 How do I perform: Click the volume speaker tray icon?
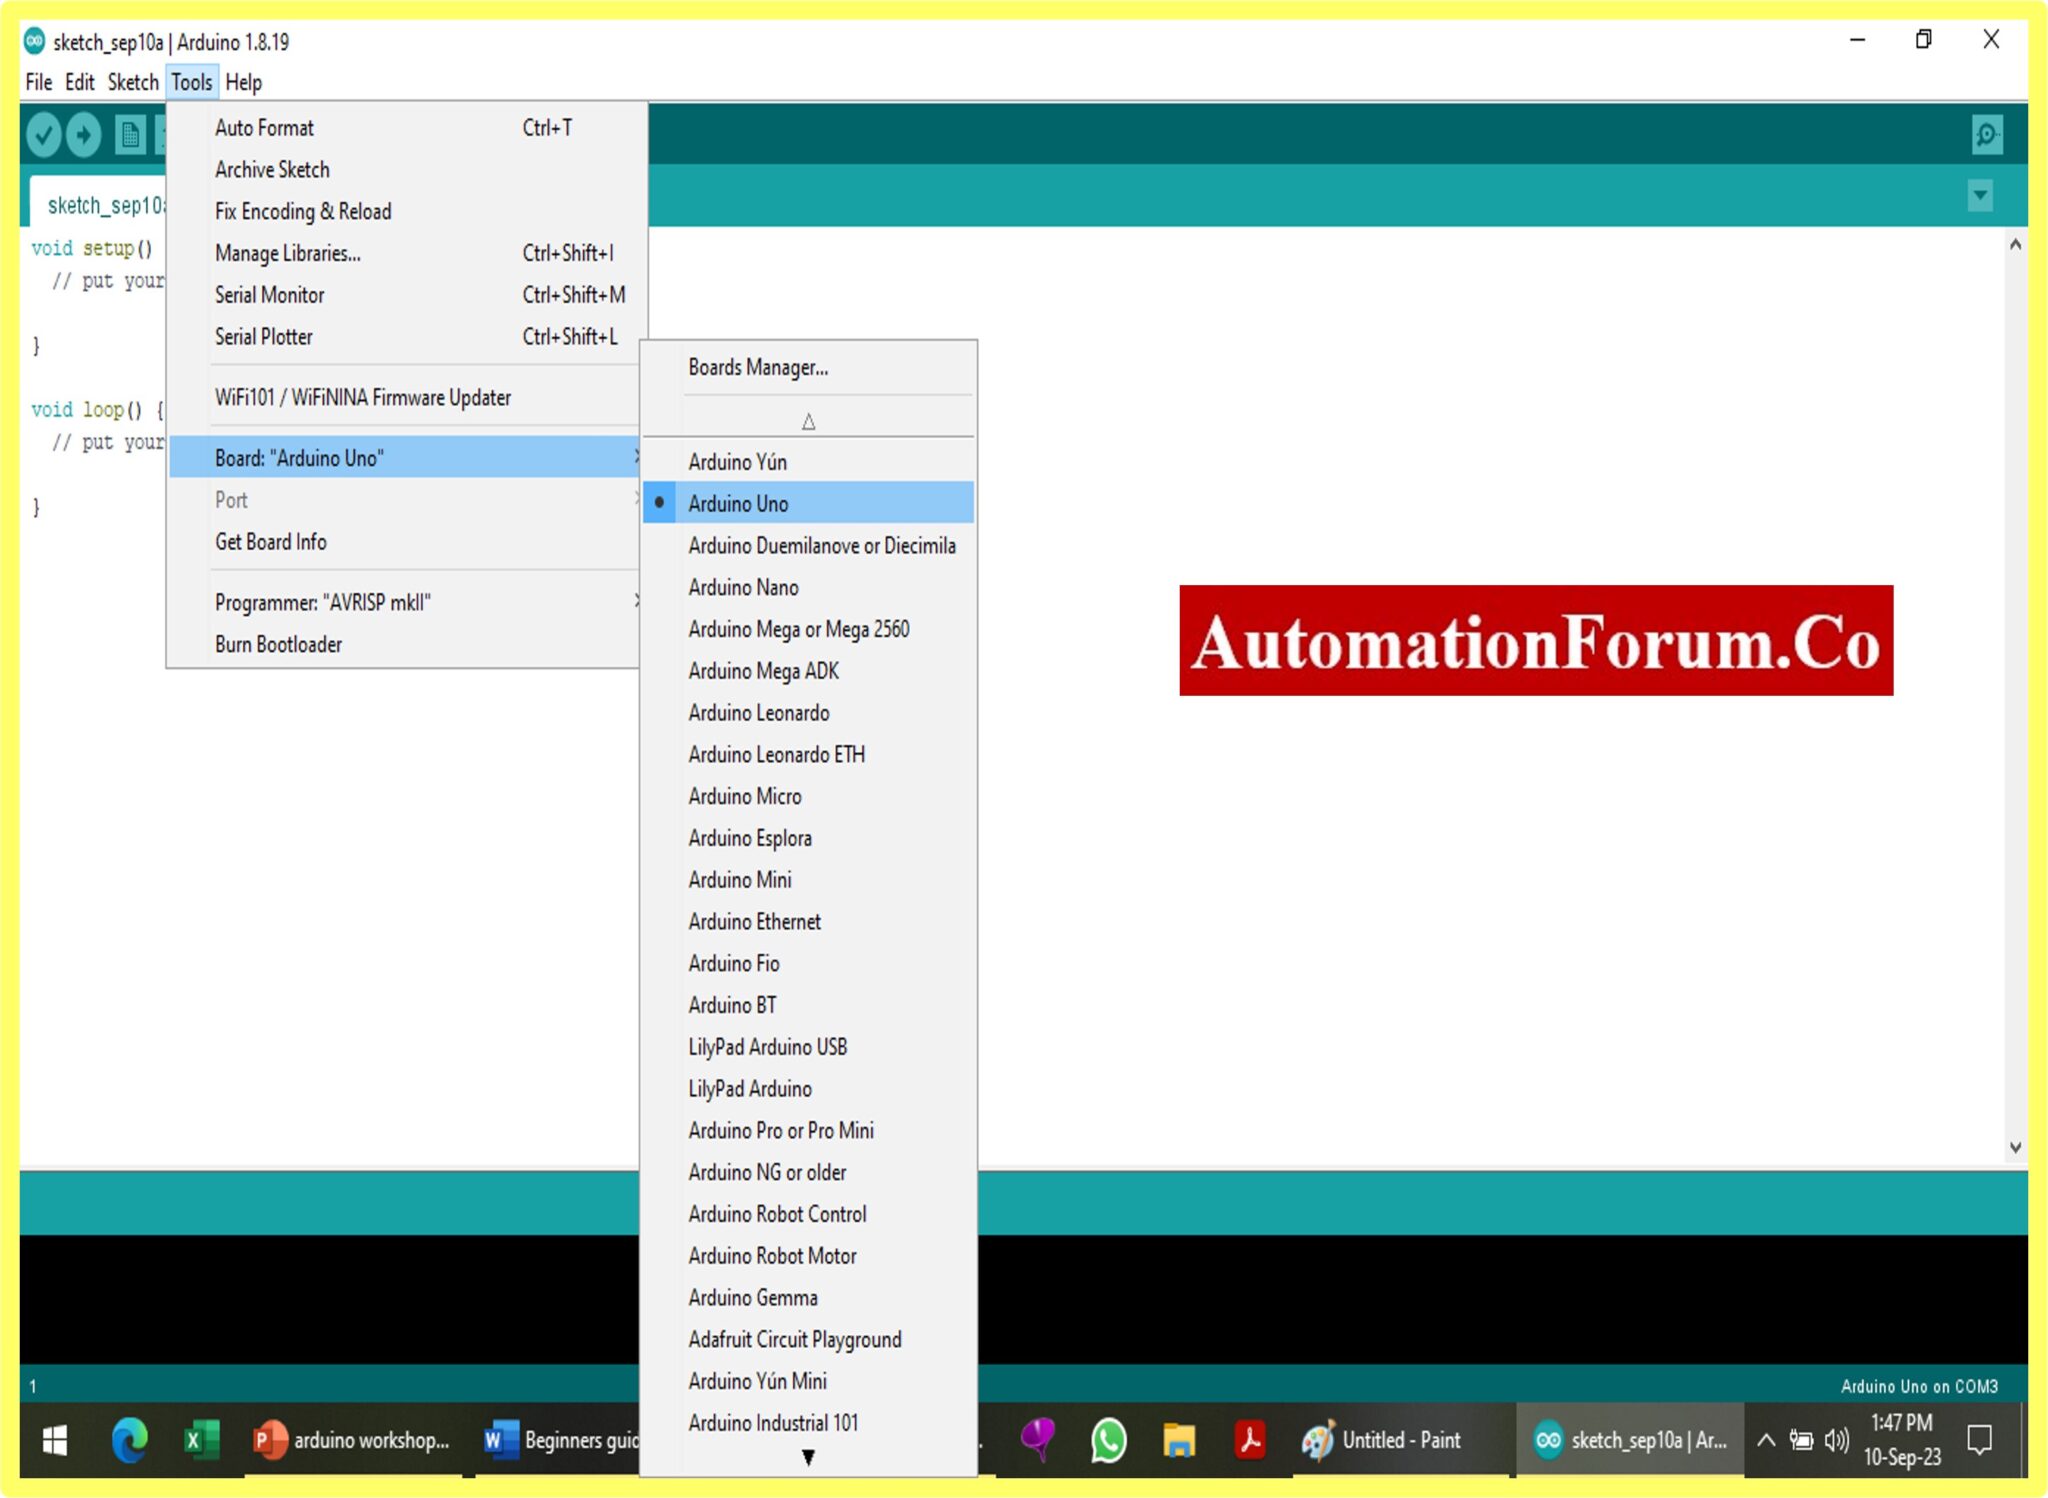(1836, 1440)
